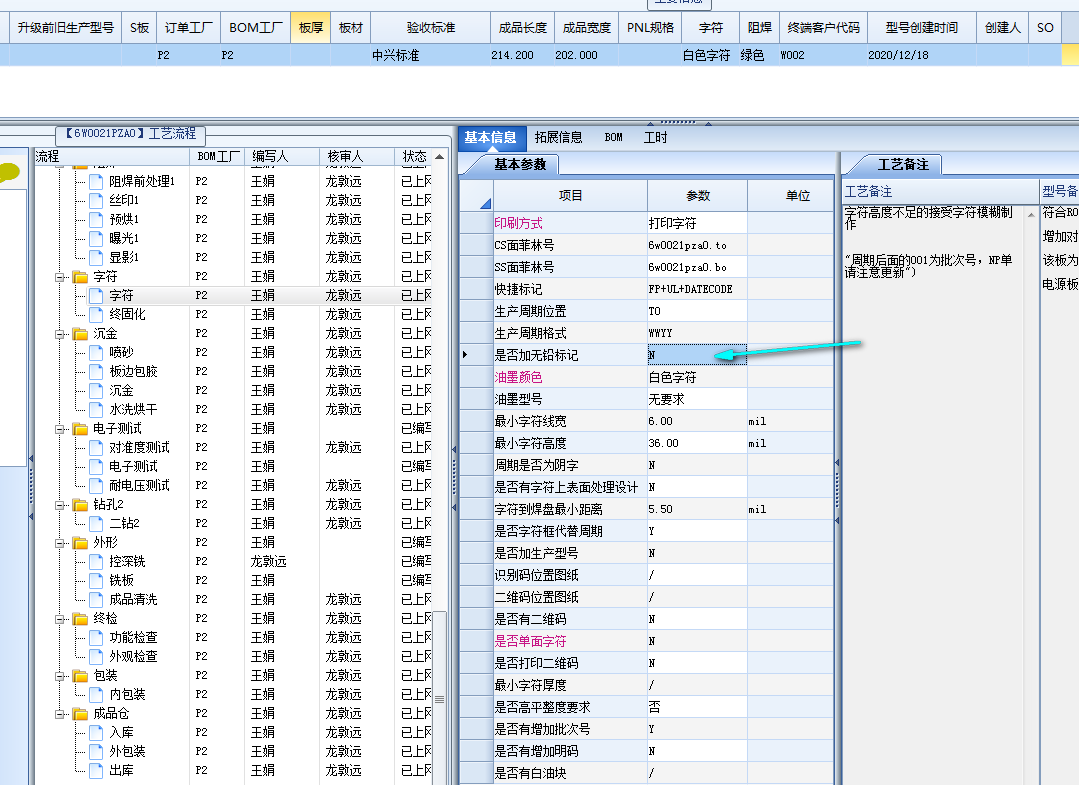This screenshot has width=1079, height=785.
Task: Click the document icon beside 阻焊前处理1
Action: click(96, 182)
